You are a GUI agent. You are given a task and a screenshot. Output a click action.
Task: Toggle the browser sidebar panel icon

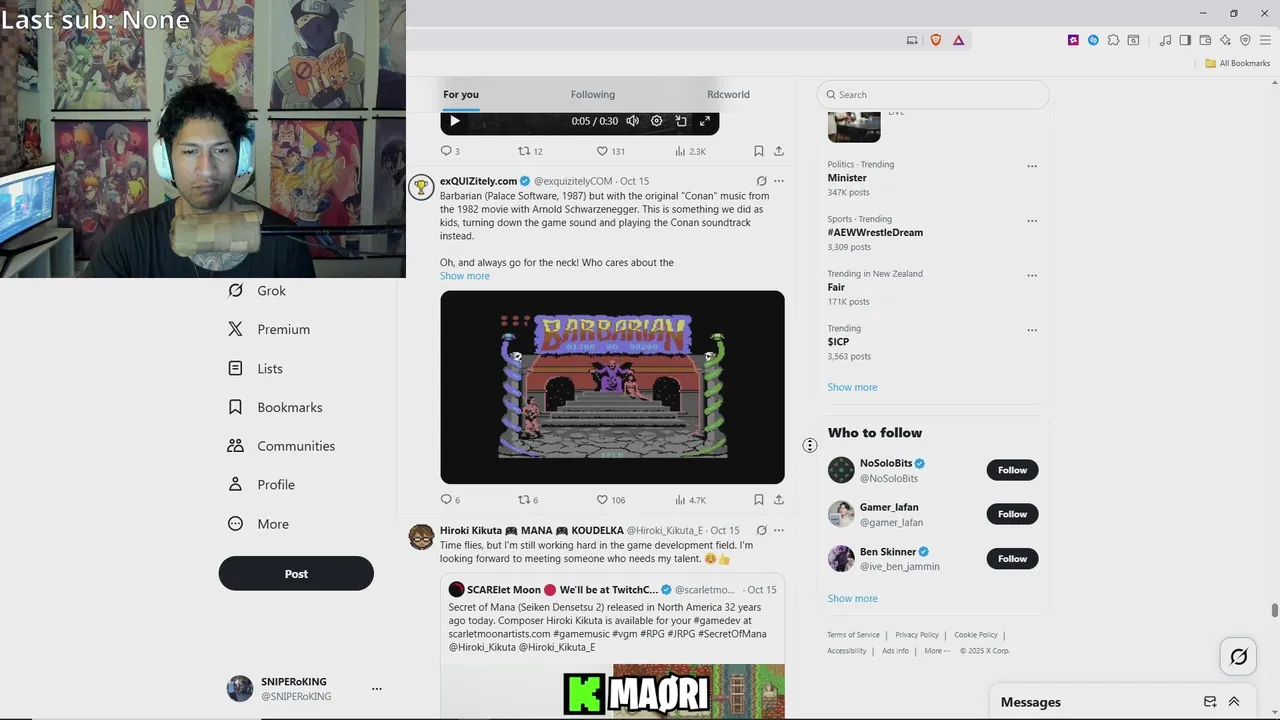click(1185, 40)
